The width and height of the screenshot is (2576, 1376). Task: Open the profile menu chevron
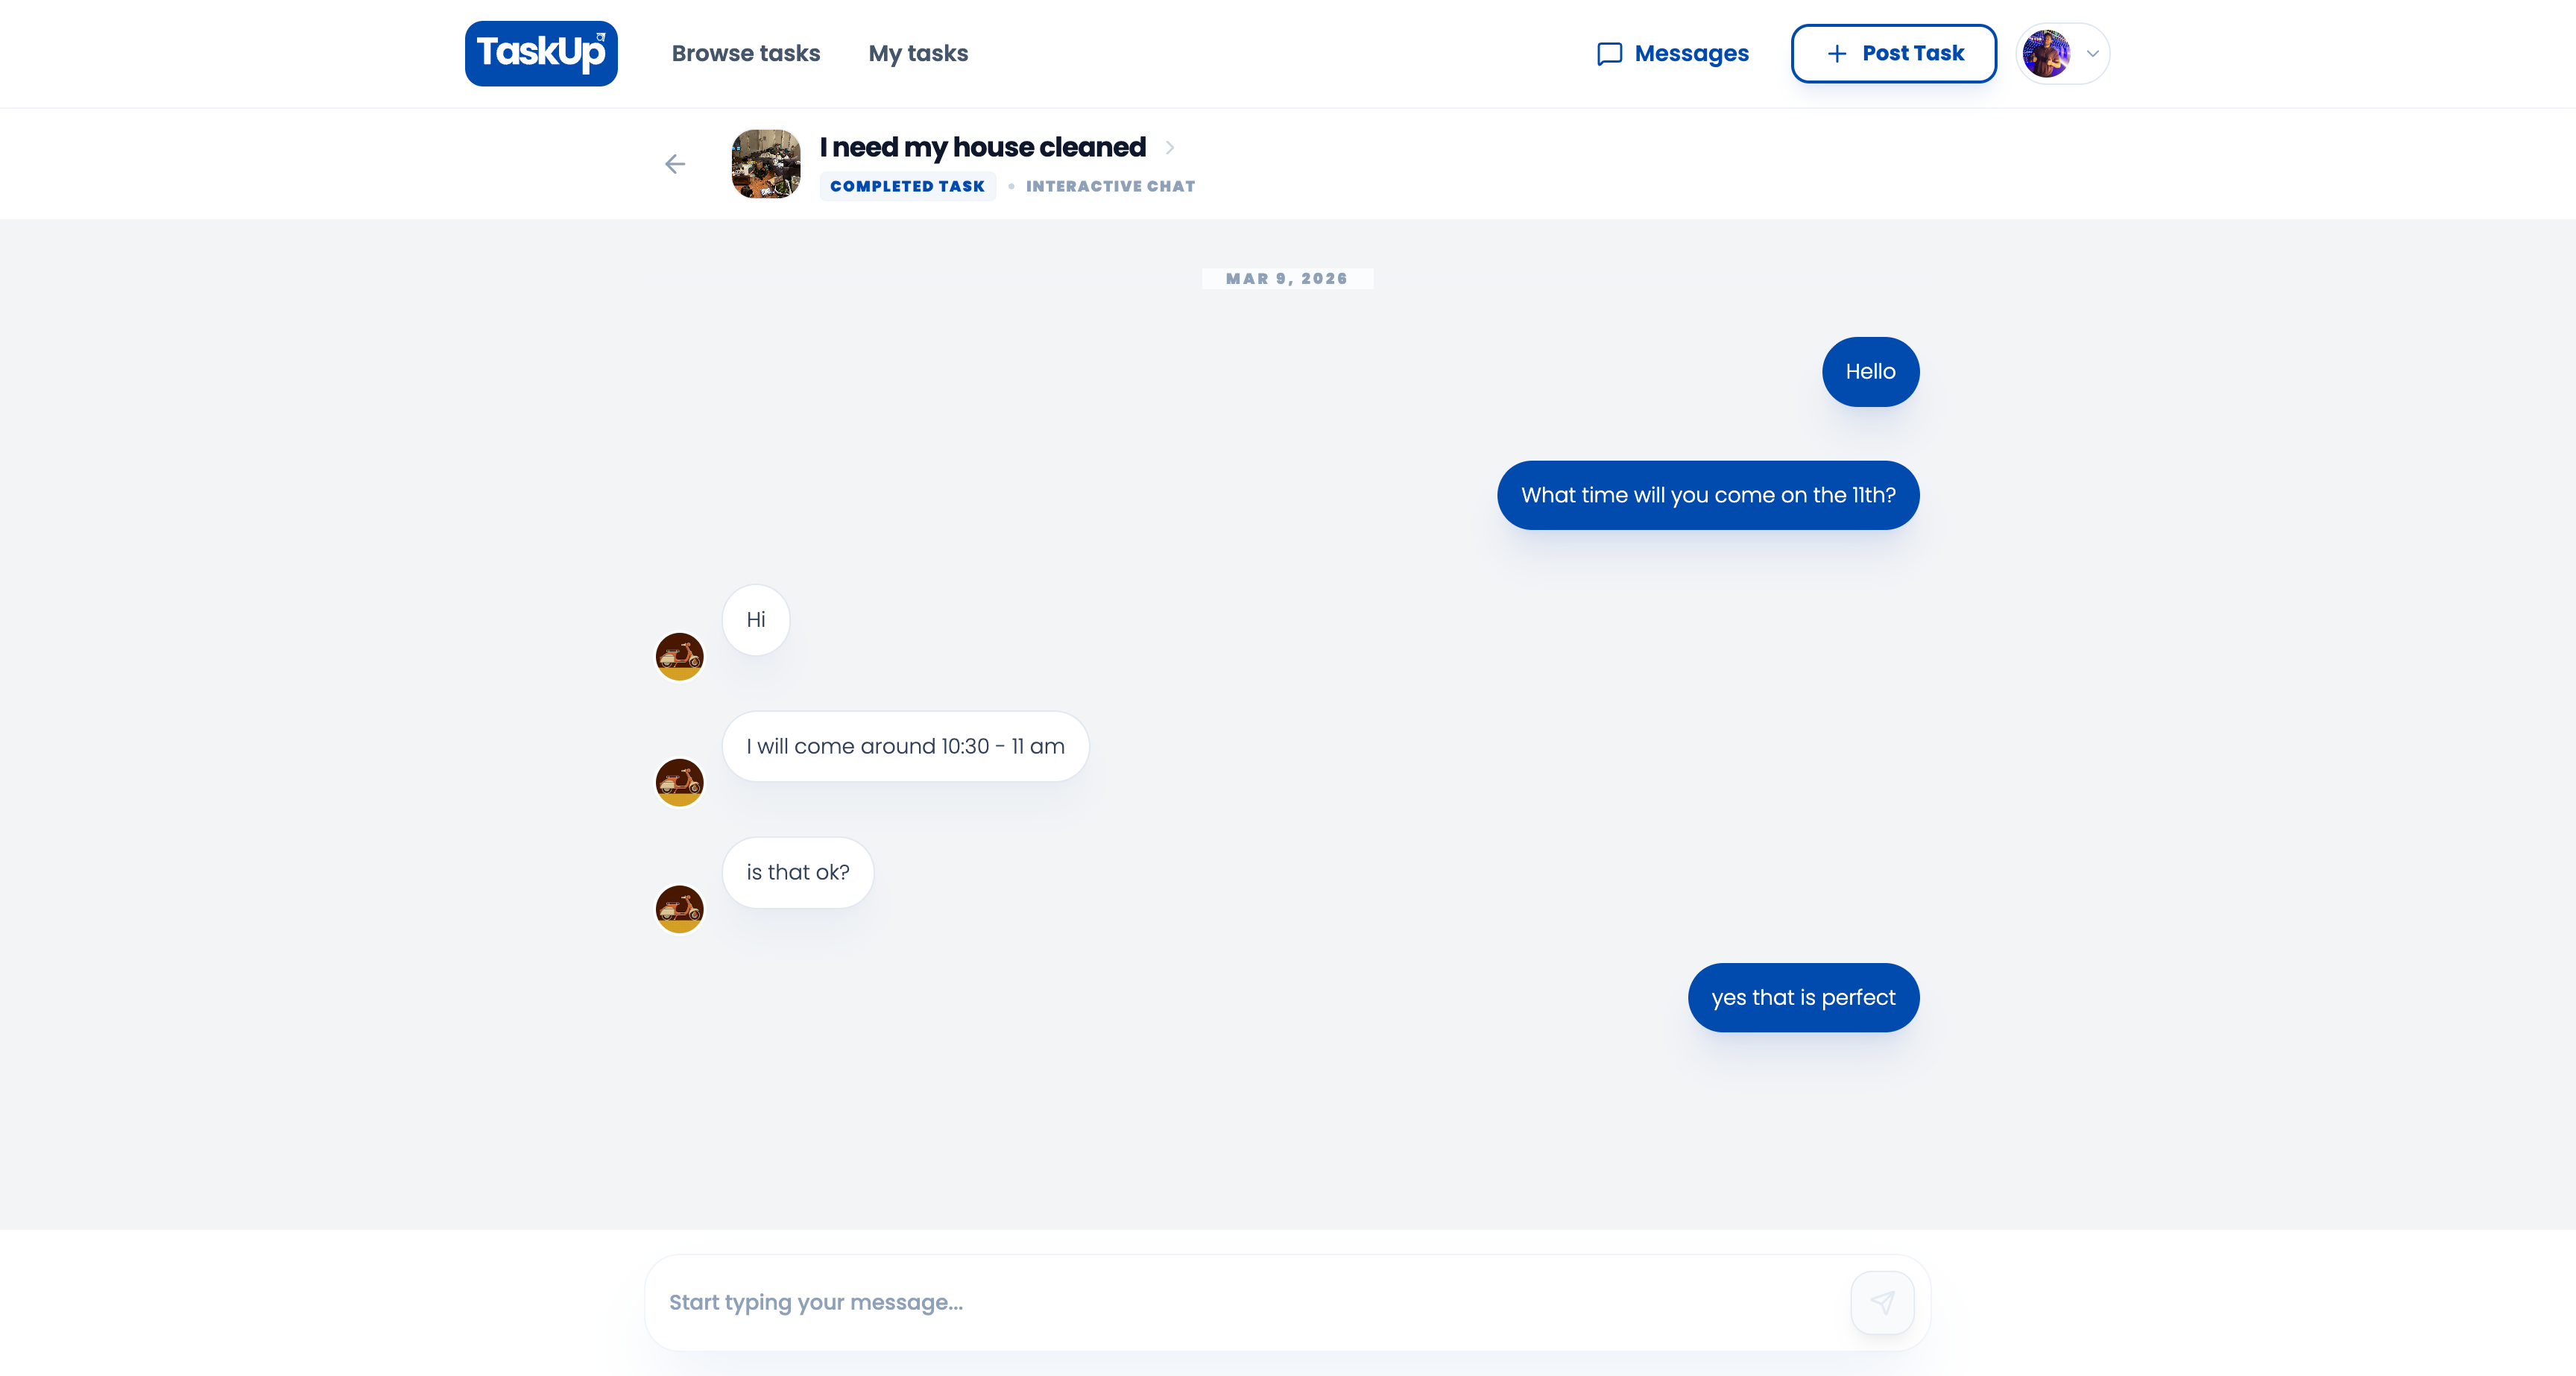2092,55
